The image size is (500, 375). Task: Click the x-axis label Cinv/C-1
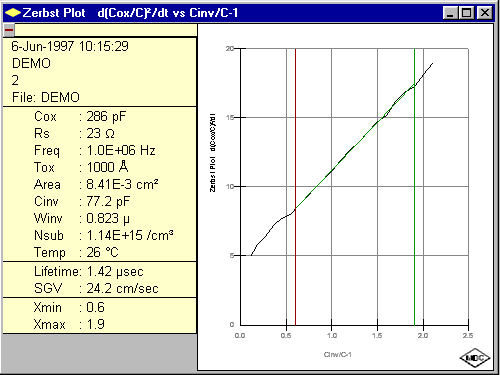pyautogui.click(x=337, y=354)
